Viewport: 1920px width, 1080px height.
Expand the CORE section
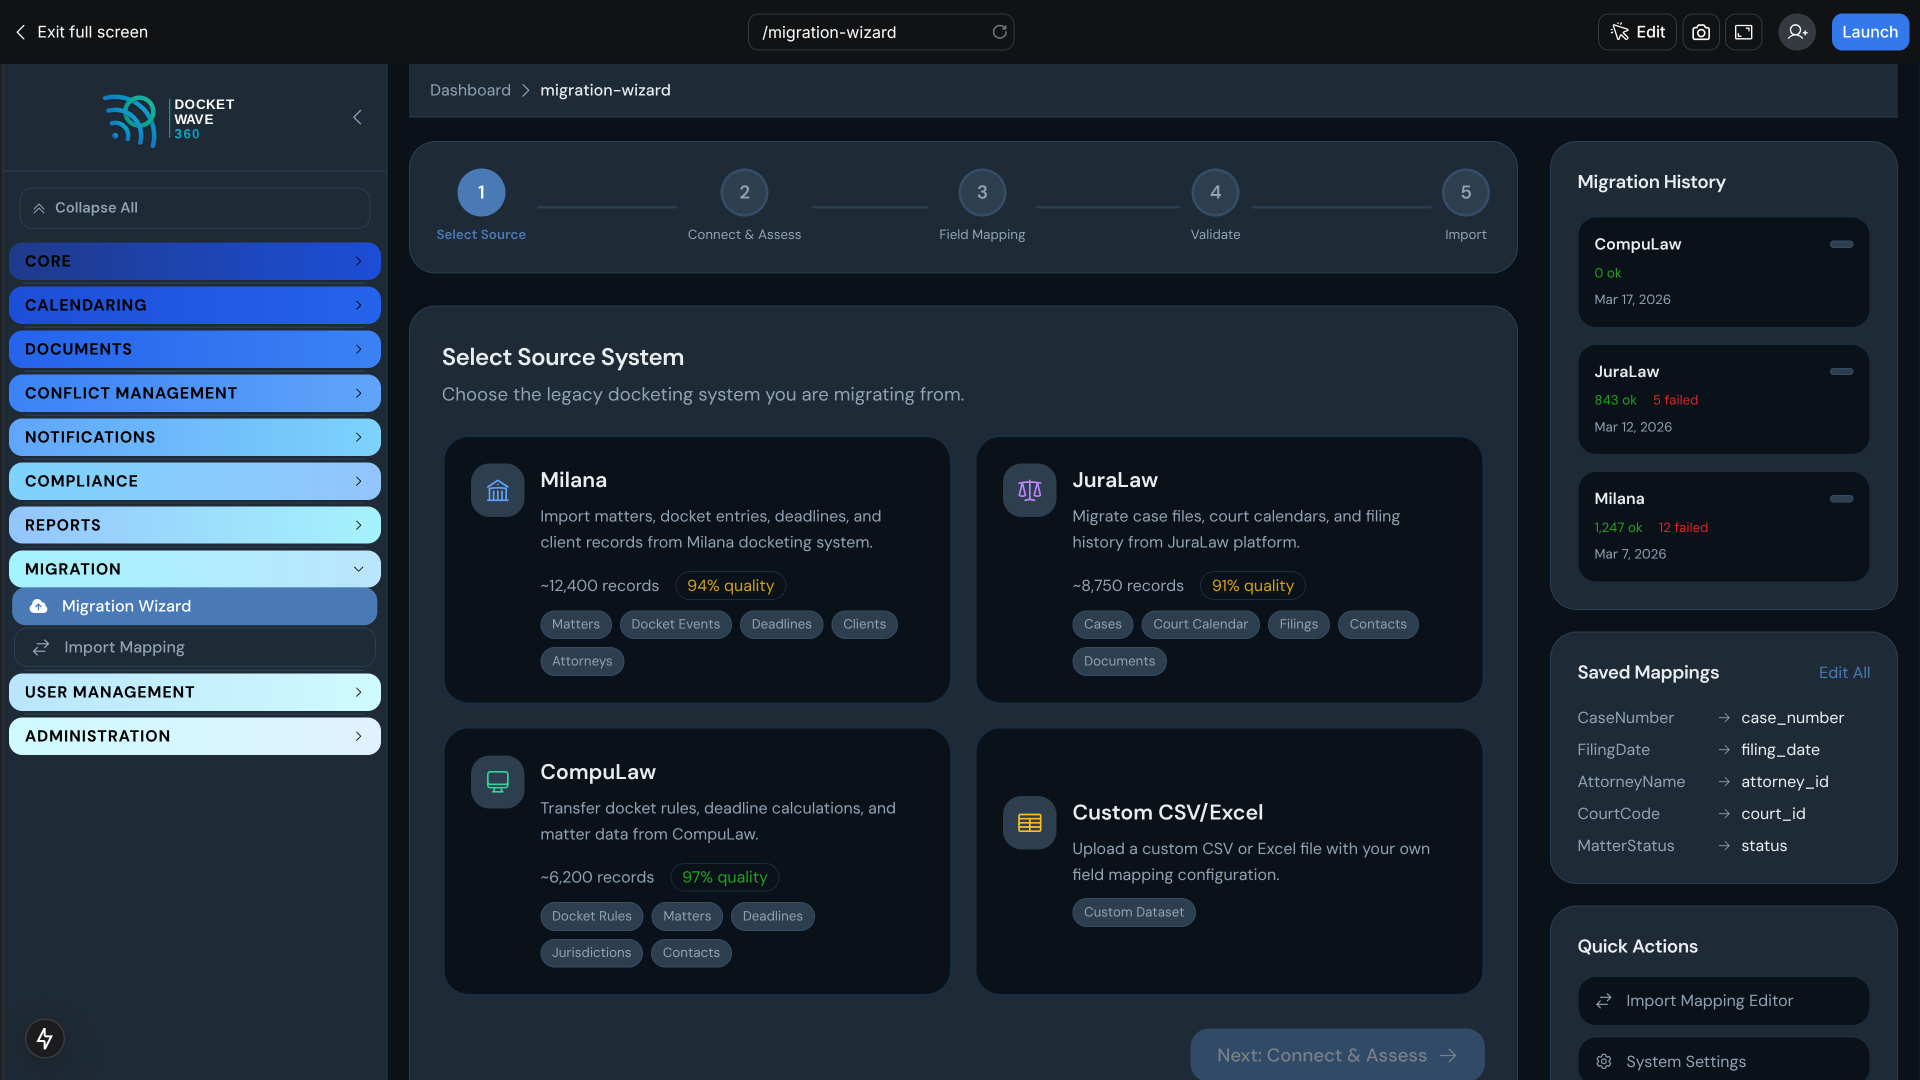(194, 261)
